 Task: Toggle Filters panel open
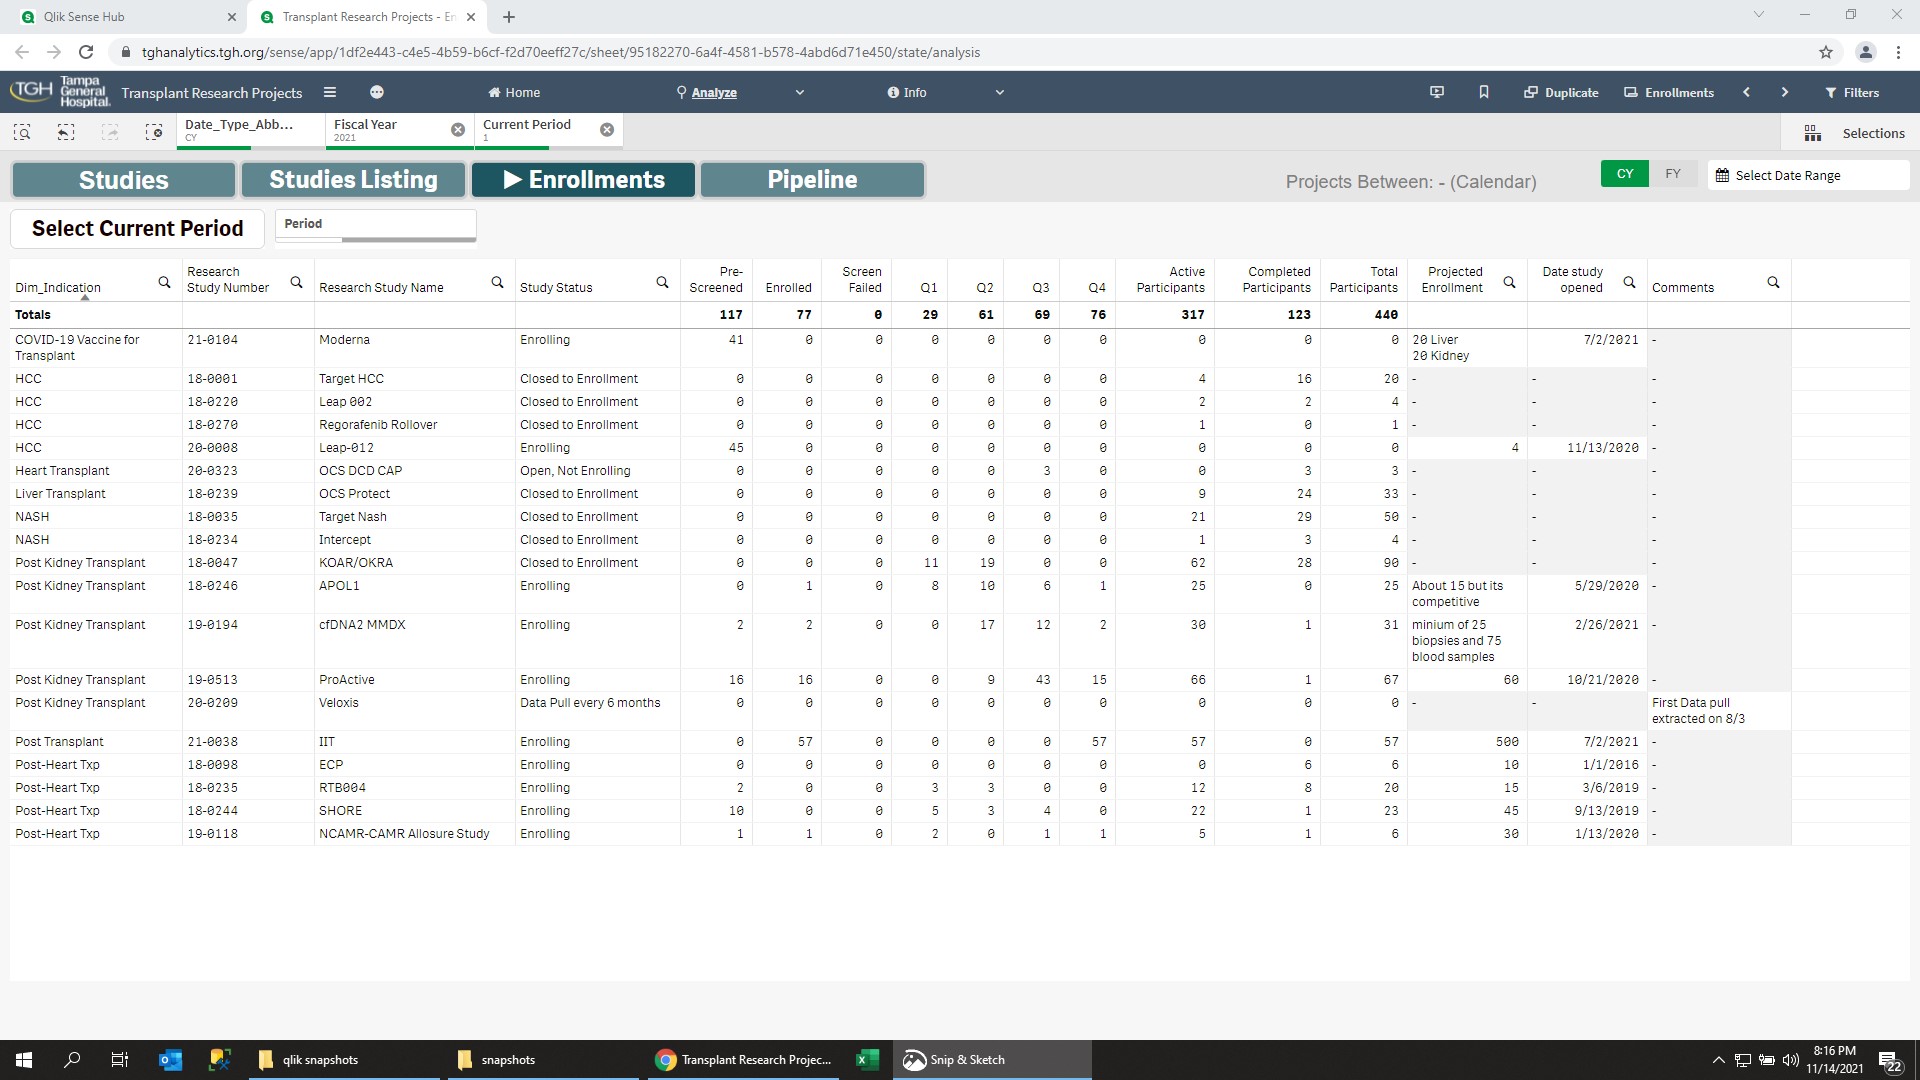(x=1852, y=91)
